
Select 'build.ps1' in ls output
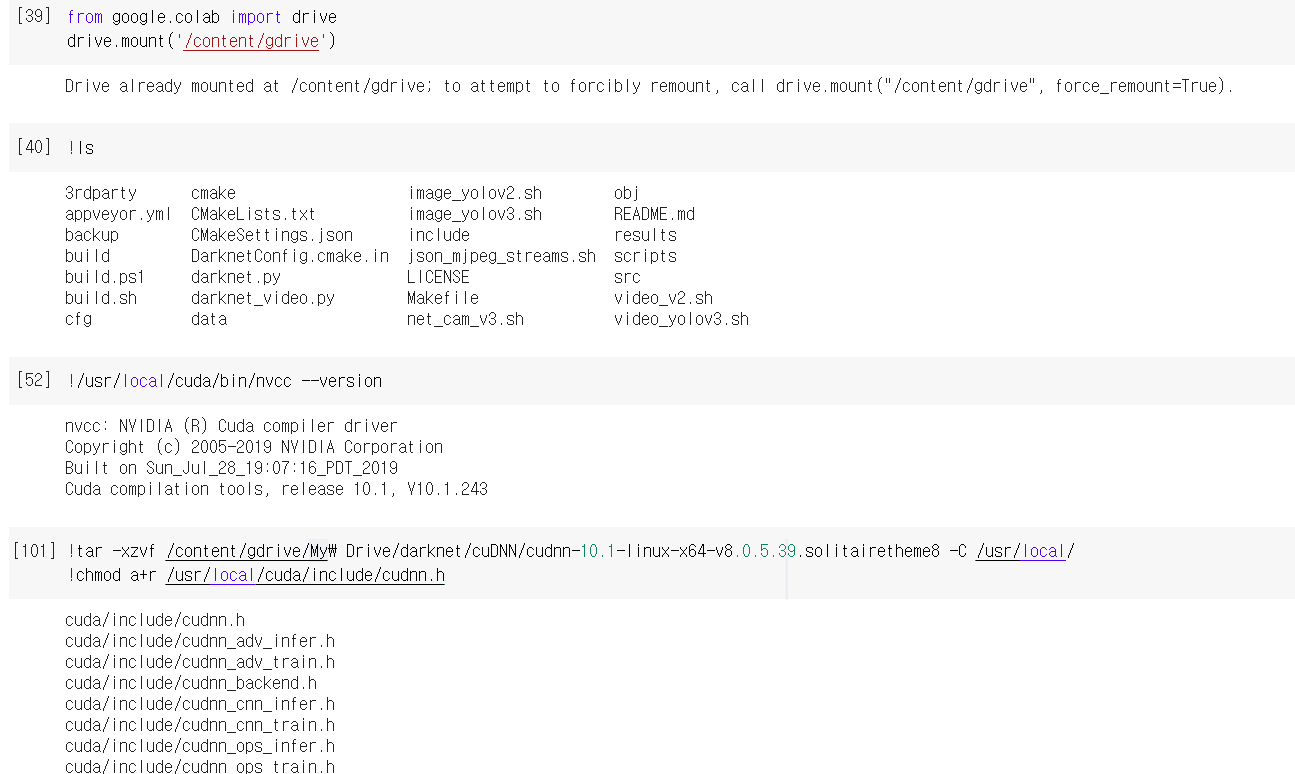pos(105,277)
